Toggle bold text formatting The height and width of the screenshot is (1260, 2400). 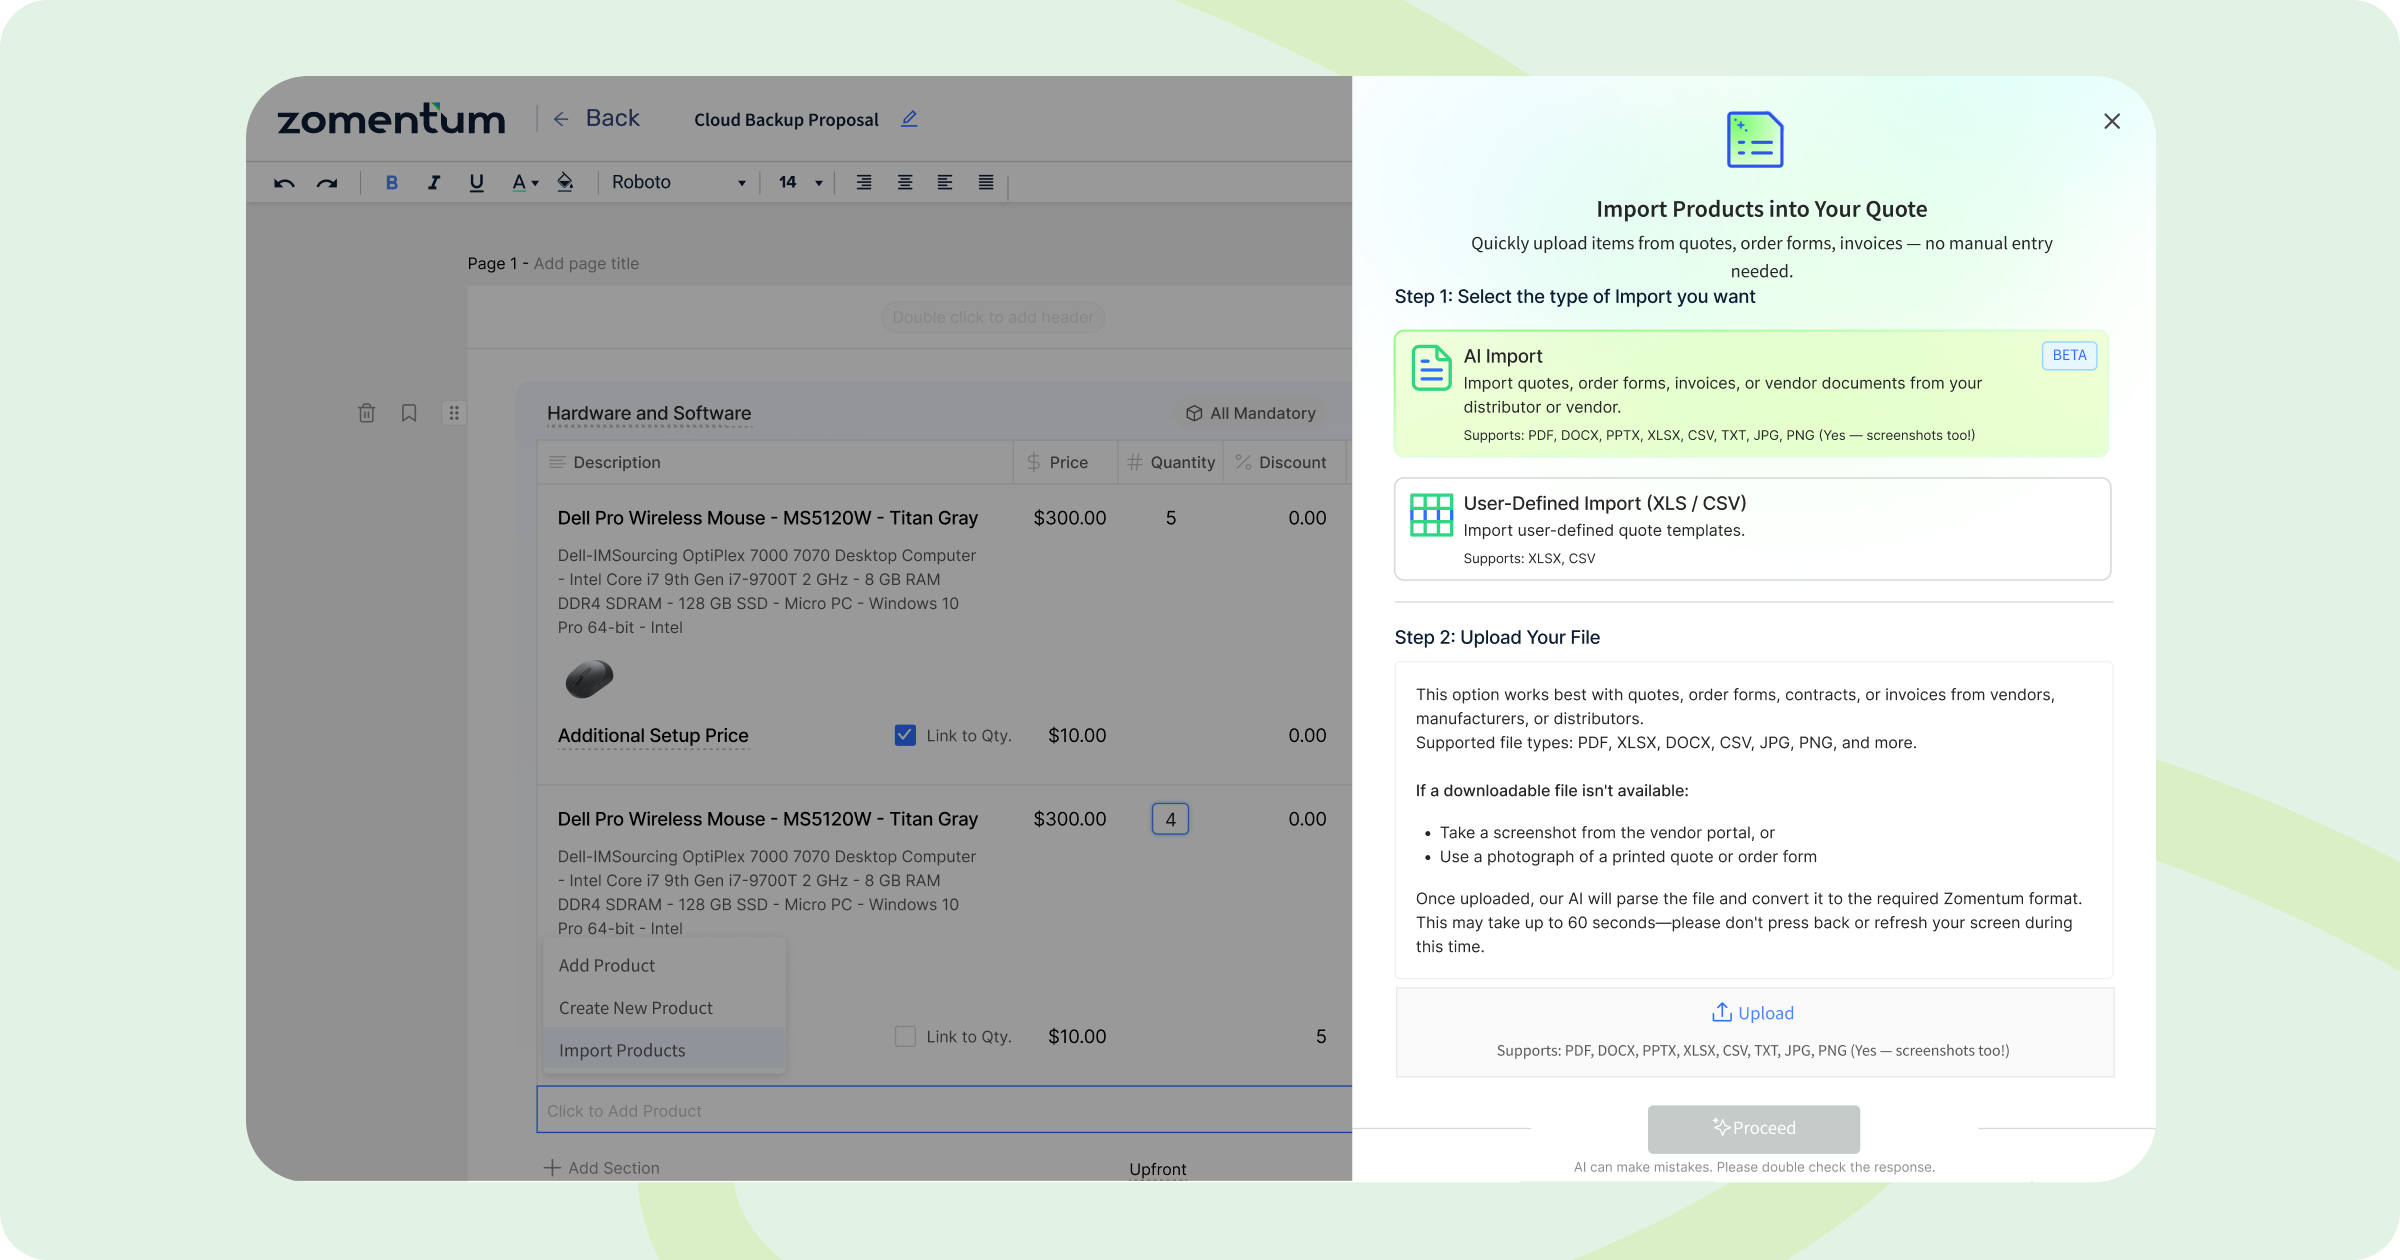click(x=391, y=183)
